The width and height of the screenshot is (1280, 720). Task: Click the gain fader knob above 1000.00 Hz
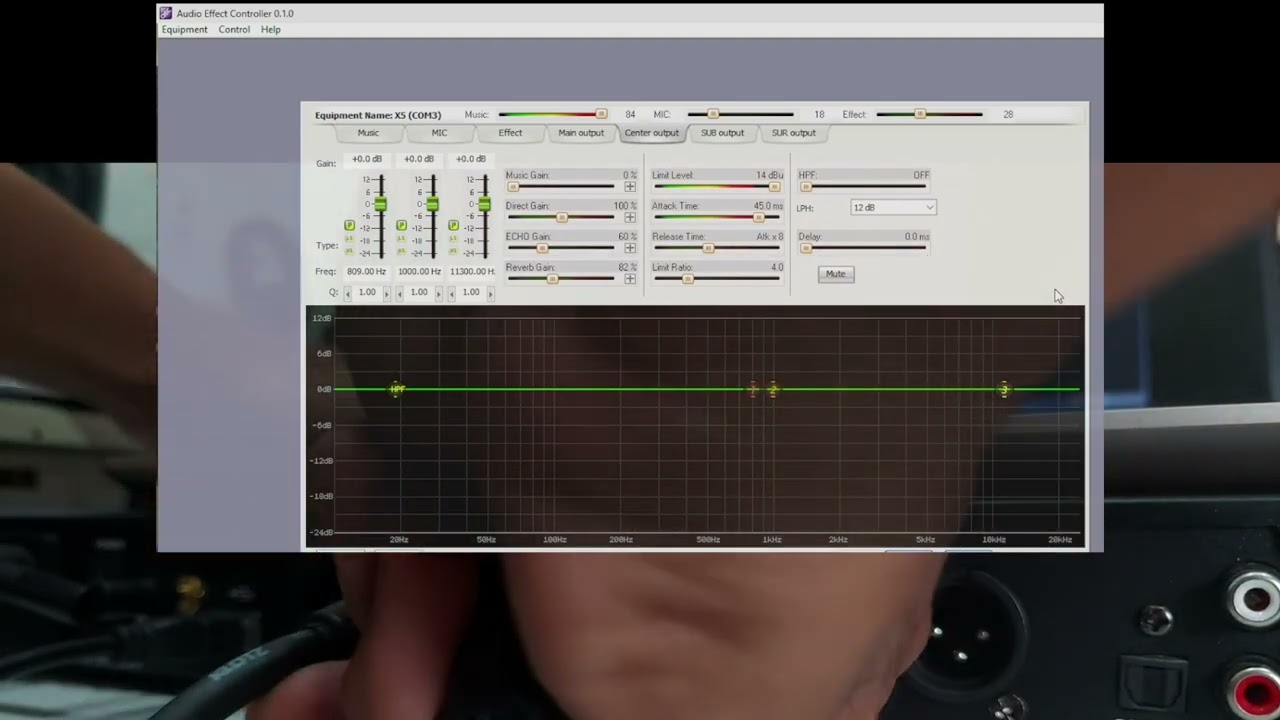432,204
